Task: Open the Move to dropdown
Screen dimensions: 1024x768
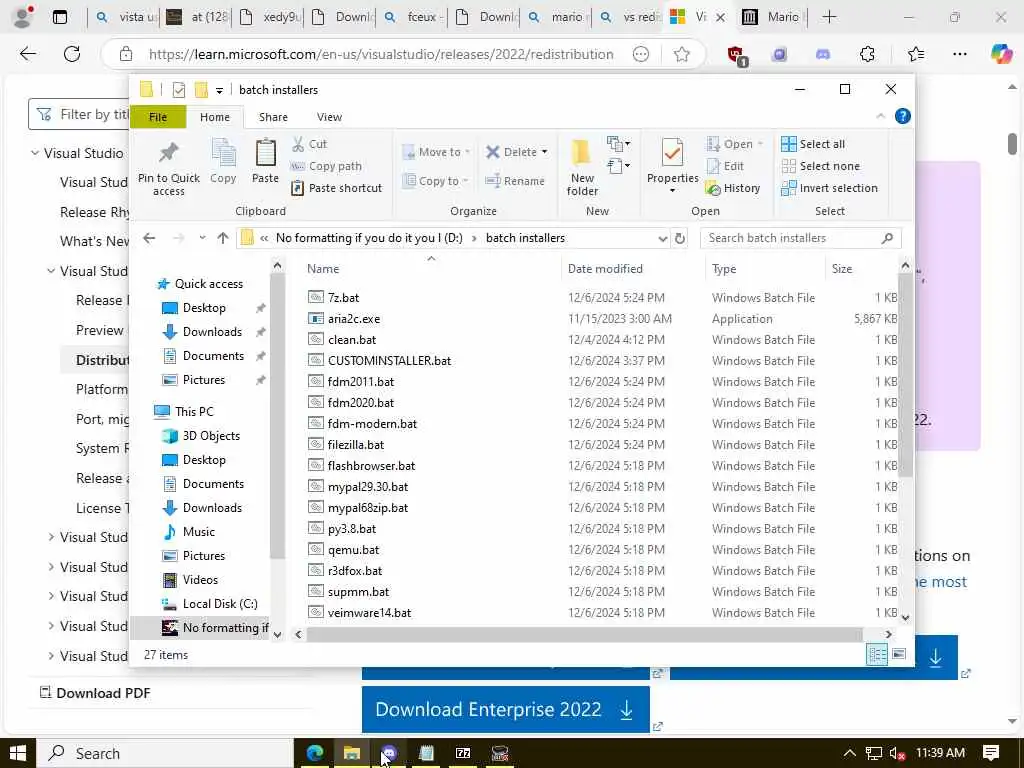Action: tap(436, 152)
